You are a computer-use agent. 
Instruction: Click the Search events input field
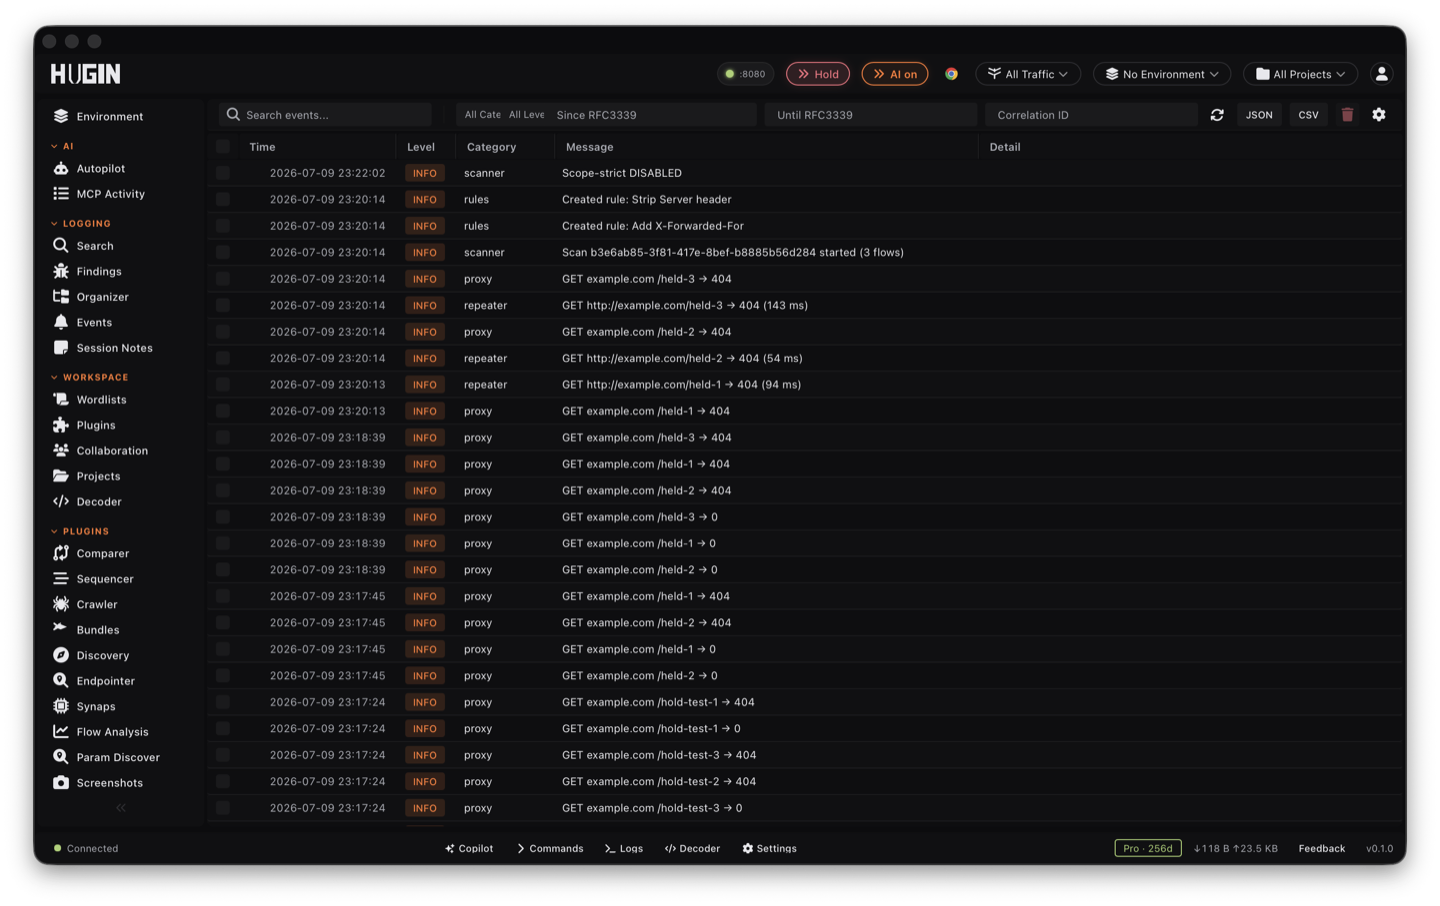(325, 115)
